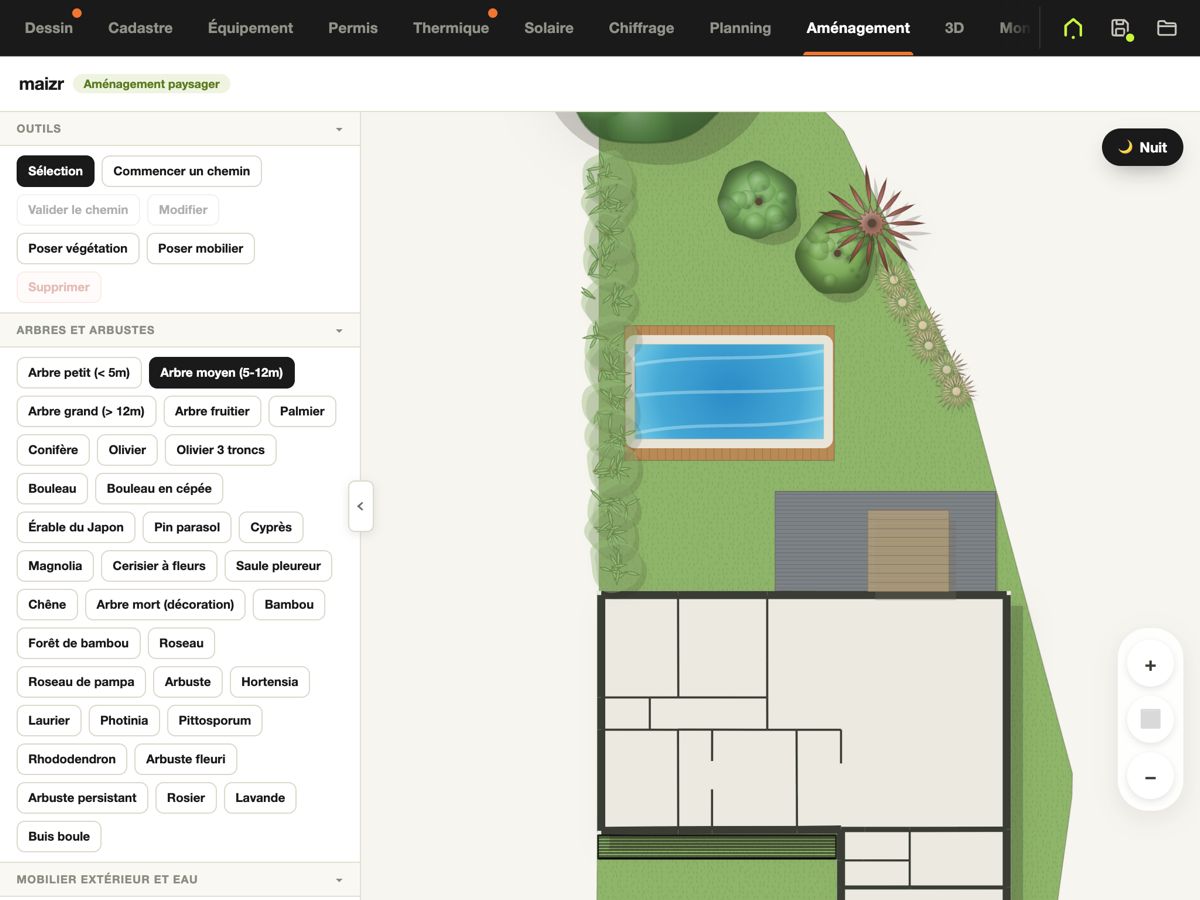Choose the Saule pleureur tree

point(278,566)
